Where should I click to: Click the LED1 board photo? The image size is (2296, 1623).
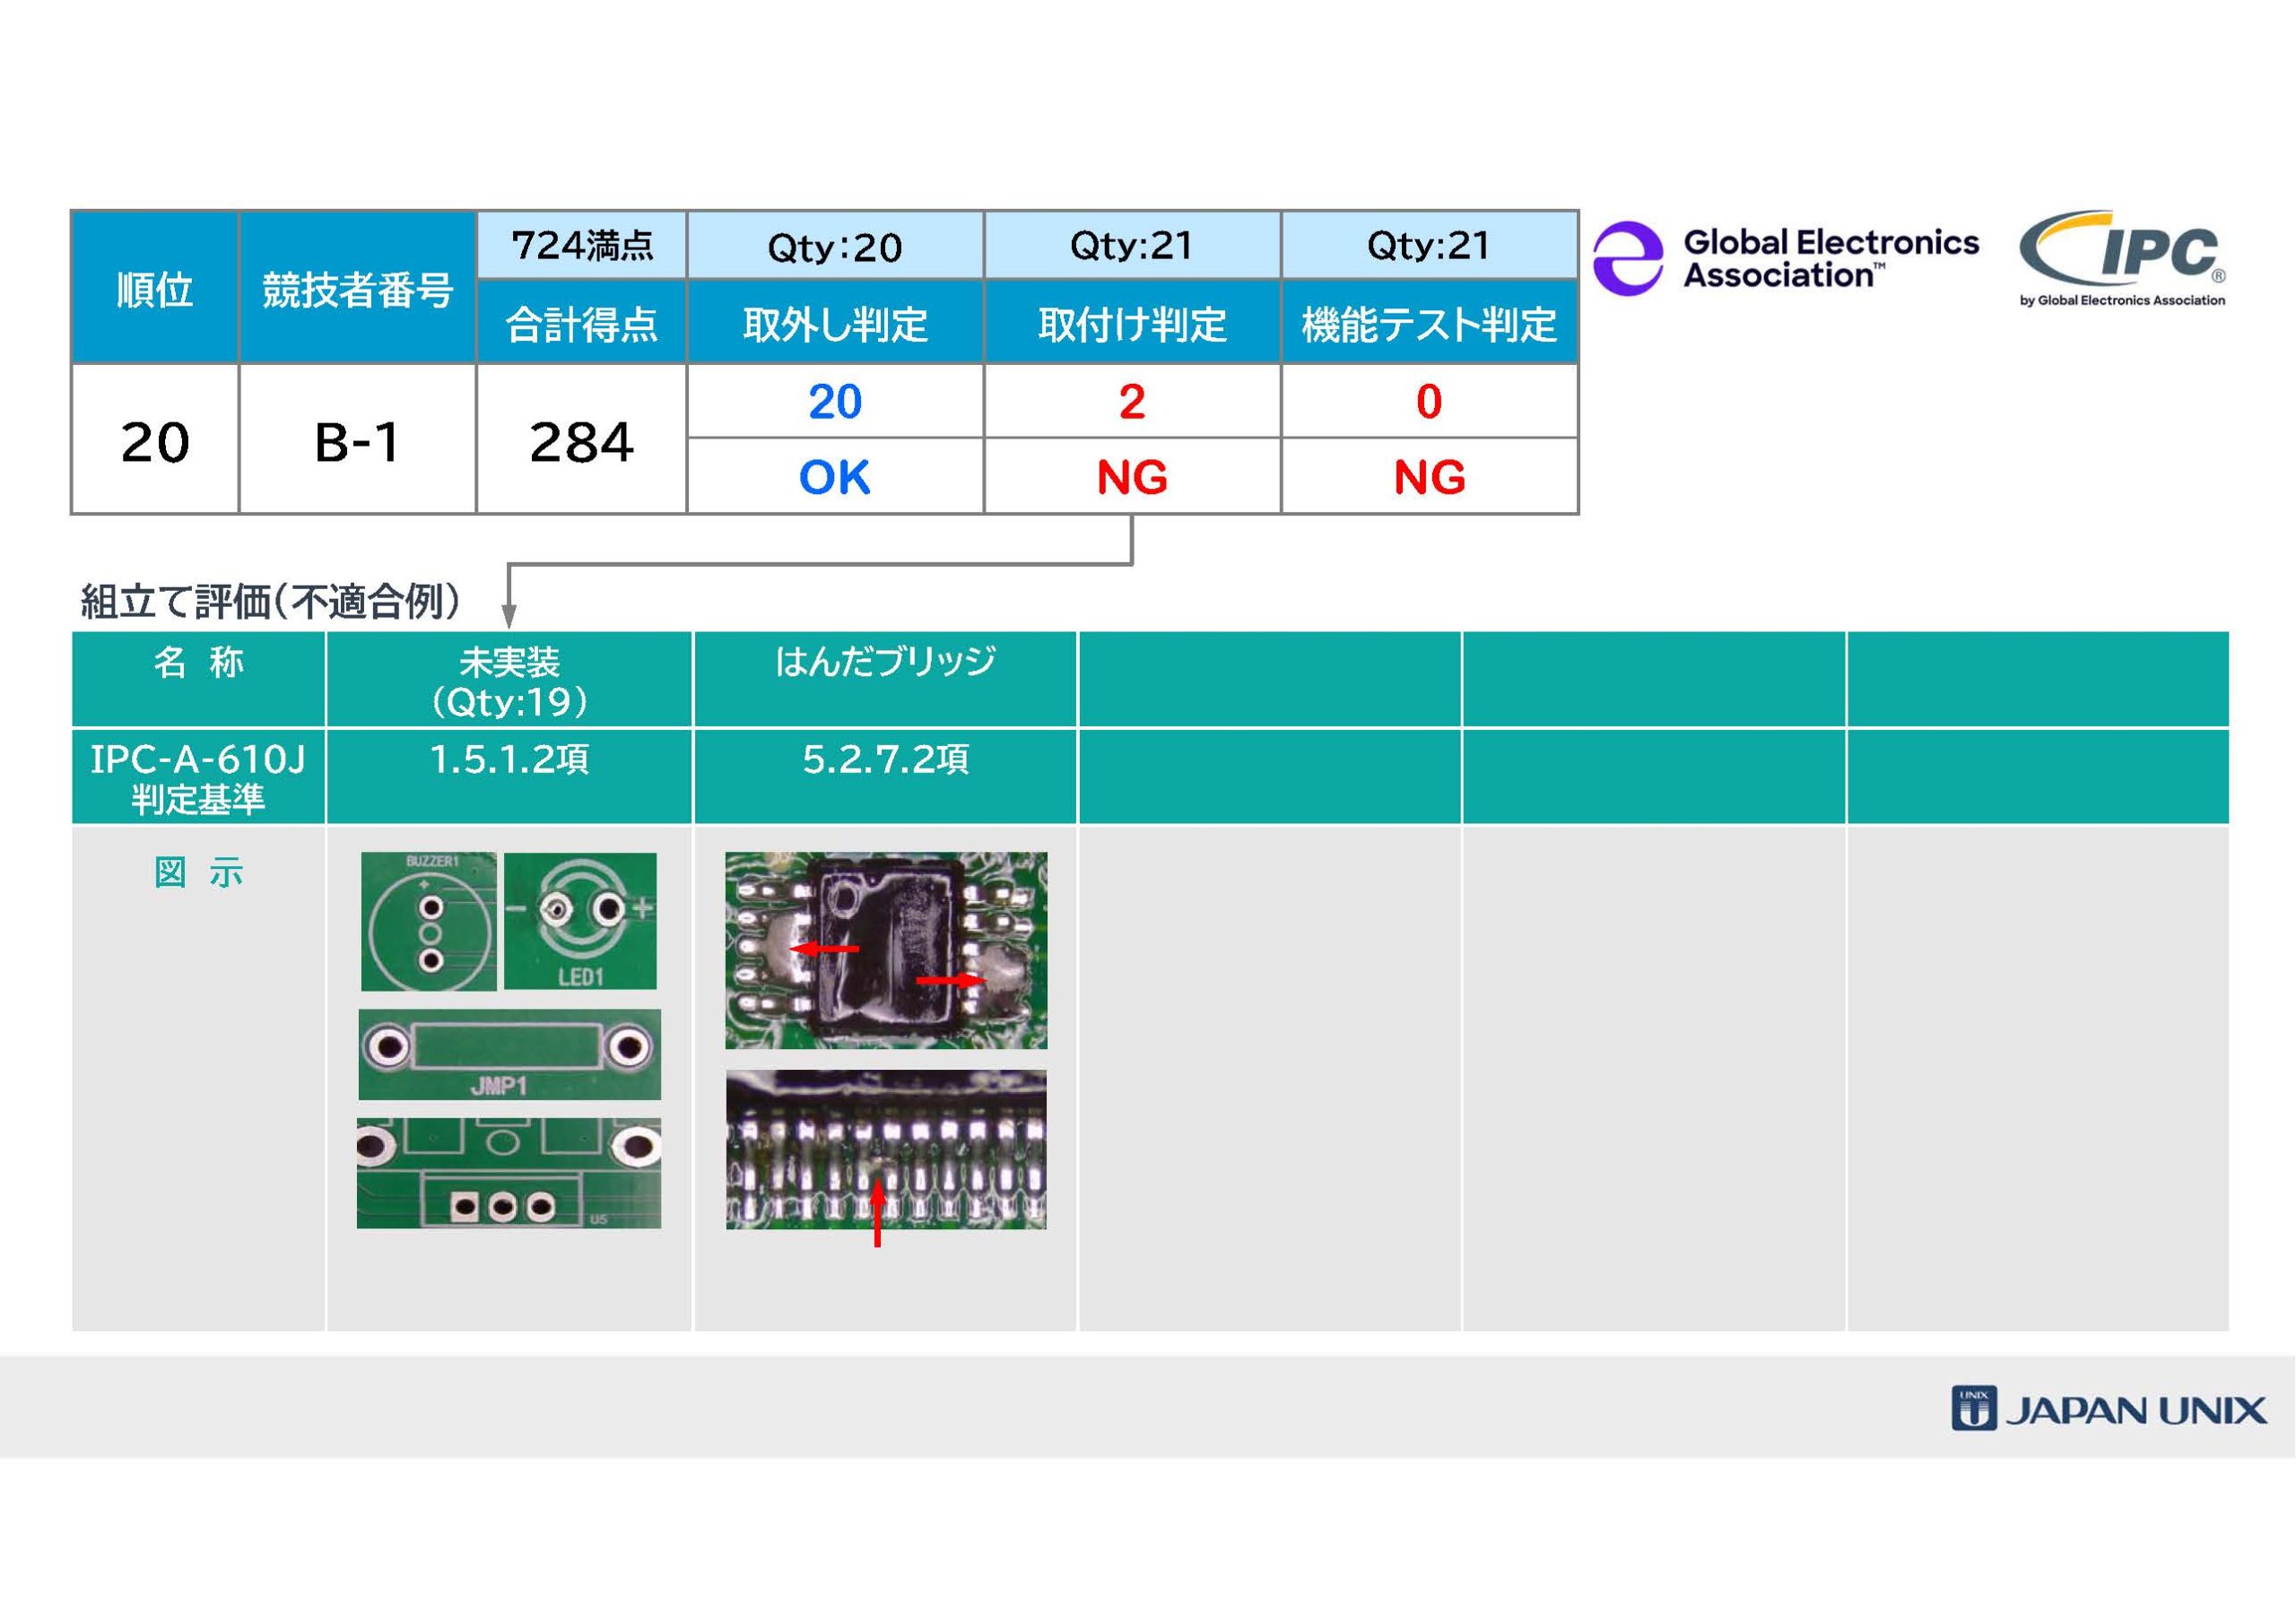pyautogui.click(x=580, y=920)
